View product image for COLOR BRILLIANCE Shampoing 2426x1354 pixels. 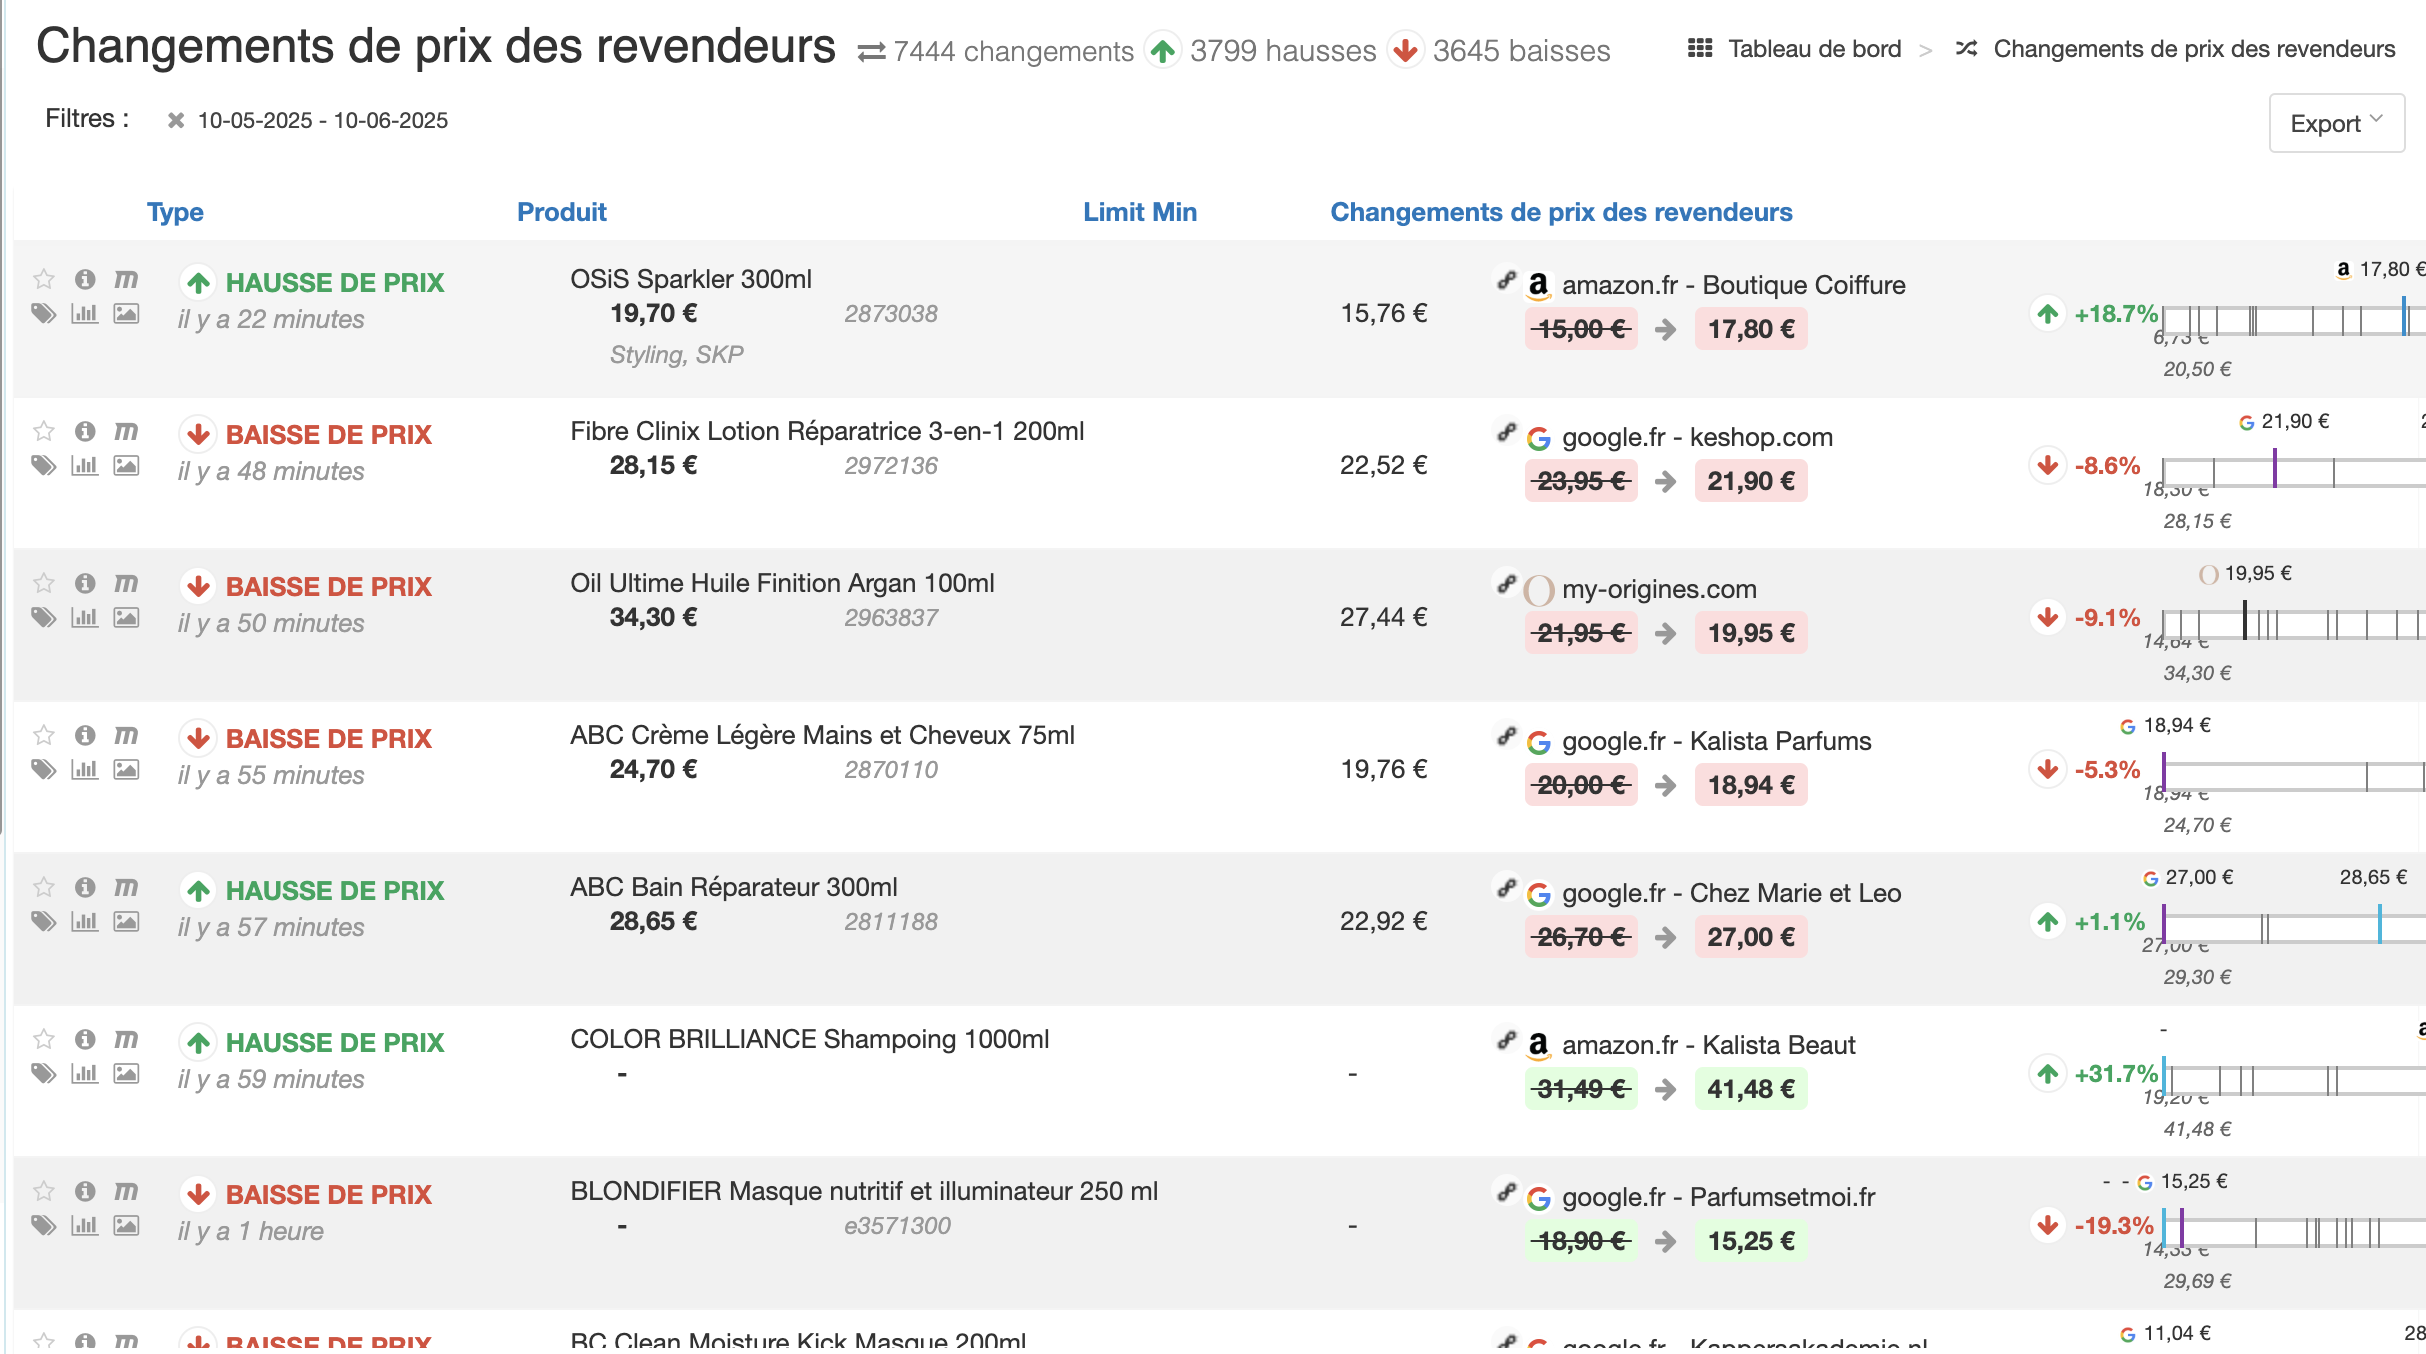pyautogui.click(x=126, y=1074)
